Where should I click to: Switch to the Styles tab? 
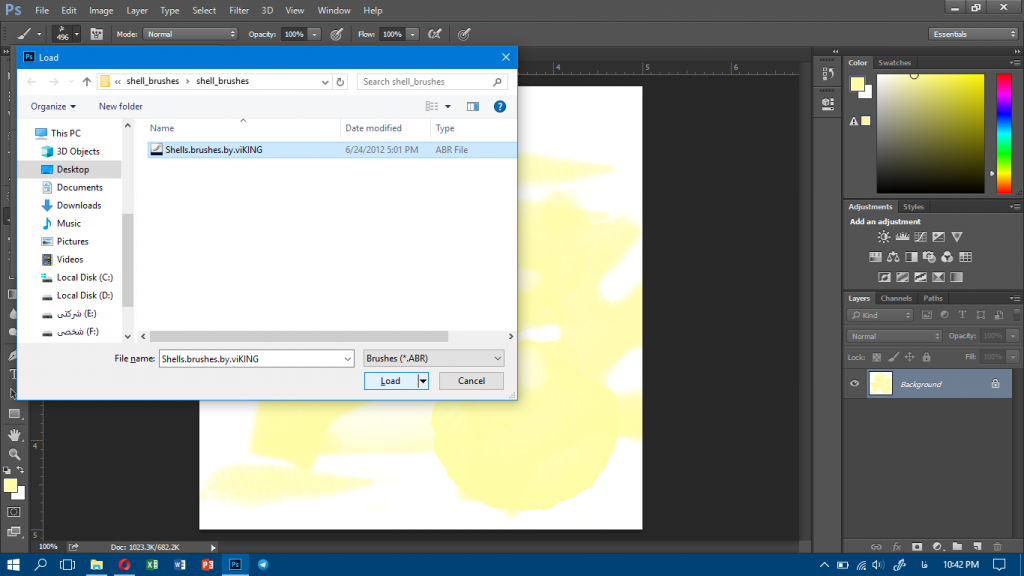point(913,206)
